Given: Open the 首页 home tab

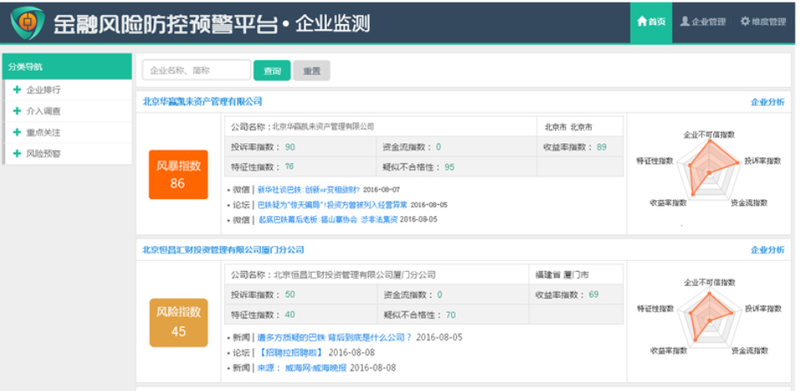Looking at the screenshot, I should coord(651,22).
